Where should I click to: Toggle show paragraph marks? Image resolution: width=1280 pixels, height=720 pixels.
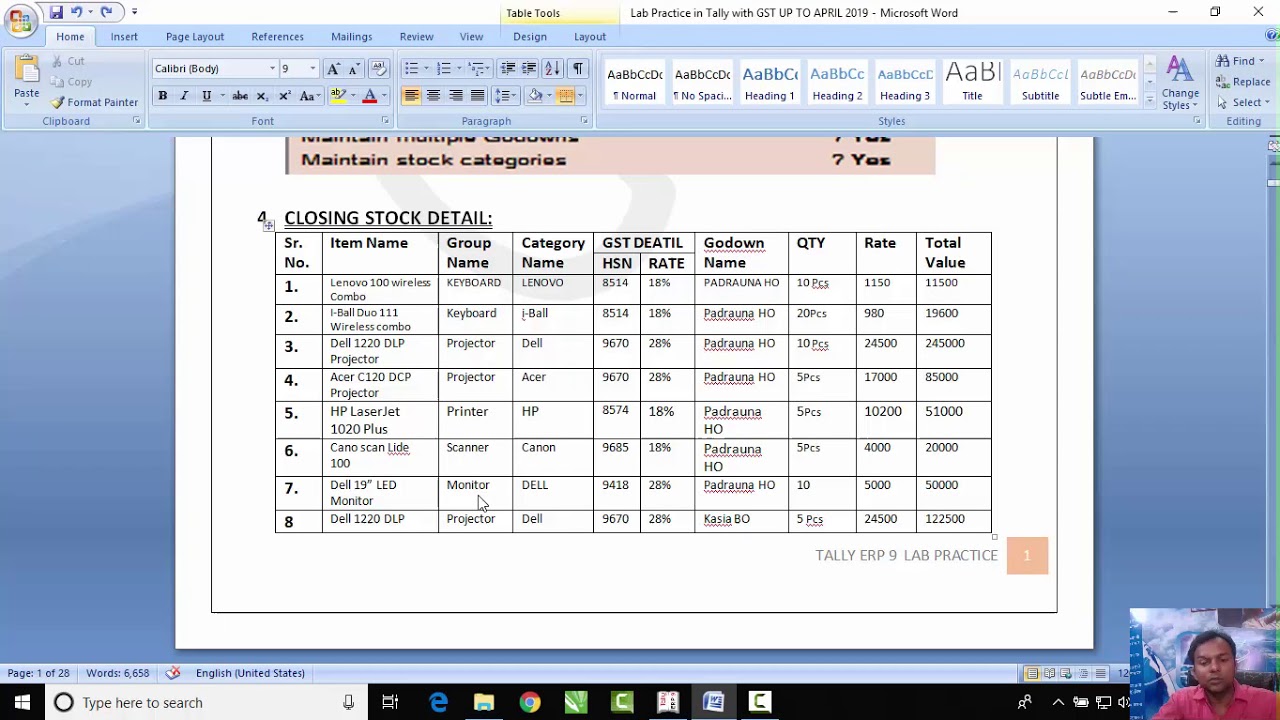tap(578, 68)
